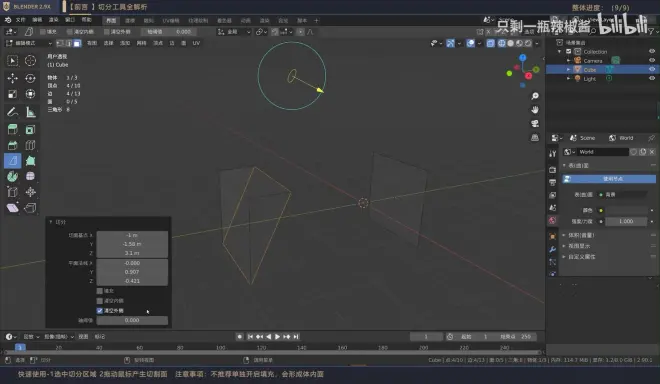This screenshot has height=384, width=660.
Task: Select the Extrude Region tool
Action: 13,130
